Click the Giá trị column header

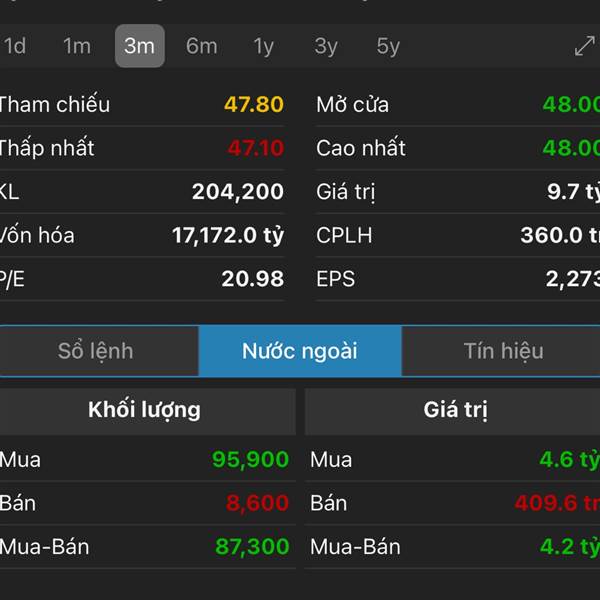[455, 409]
